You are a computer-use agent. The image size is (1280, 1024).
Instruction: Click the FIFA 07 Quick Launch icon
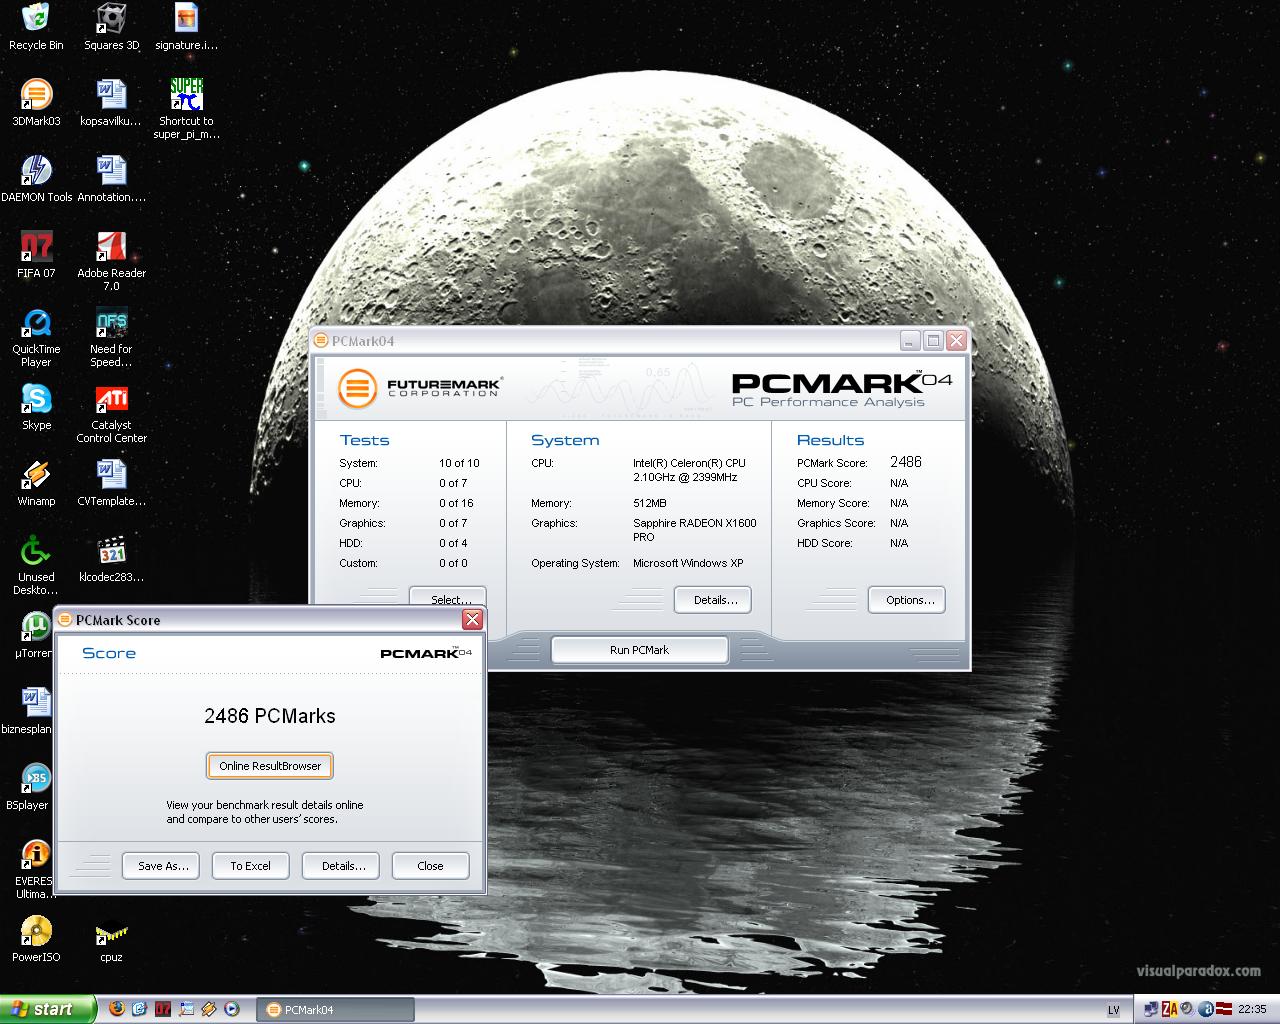point(163,1009)
